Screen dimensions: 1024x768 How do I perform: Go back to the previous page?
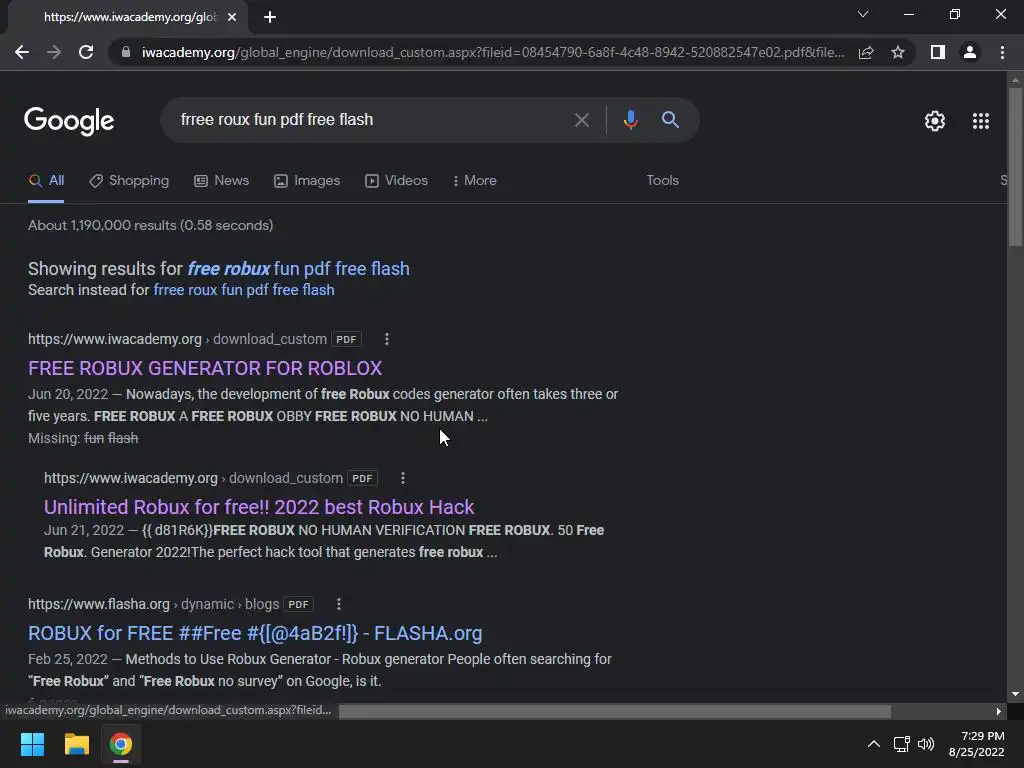[22, 52]
